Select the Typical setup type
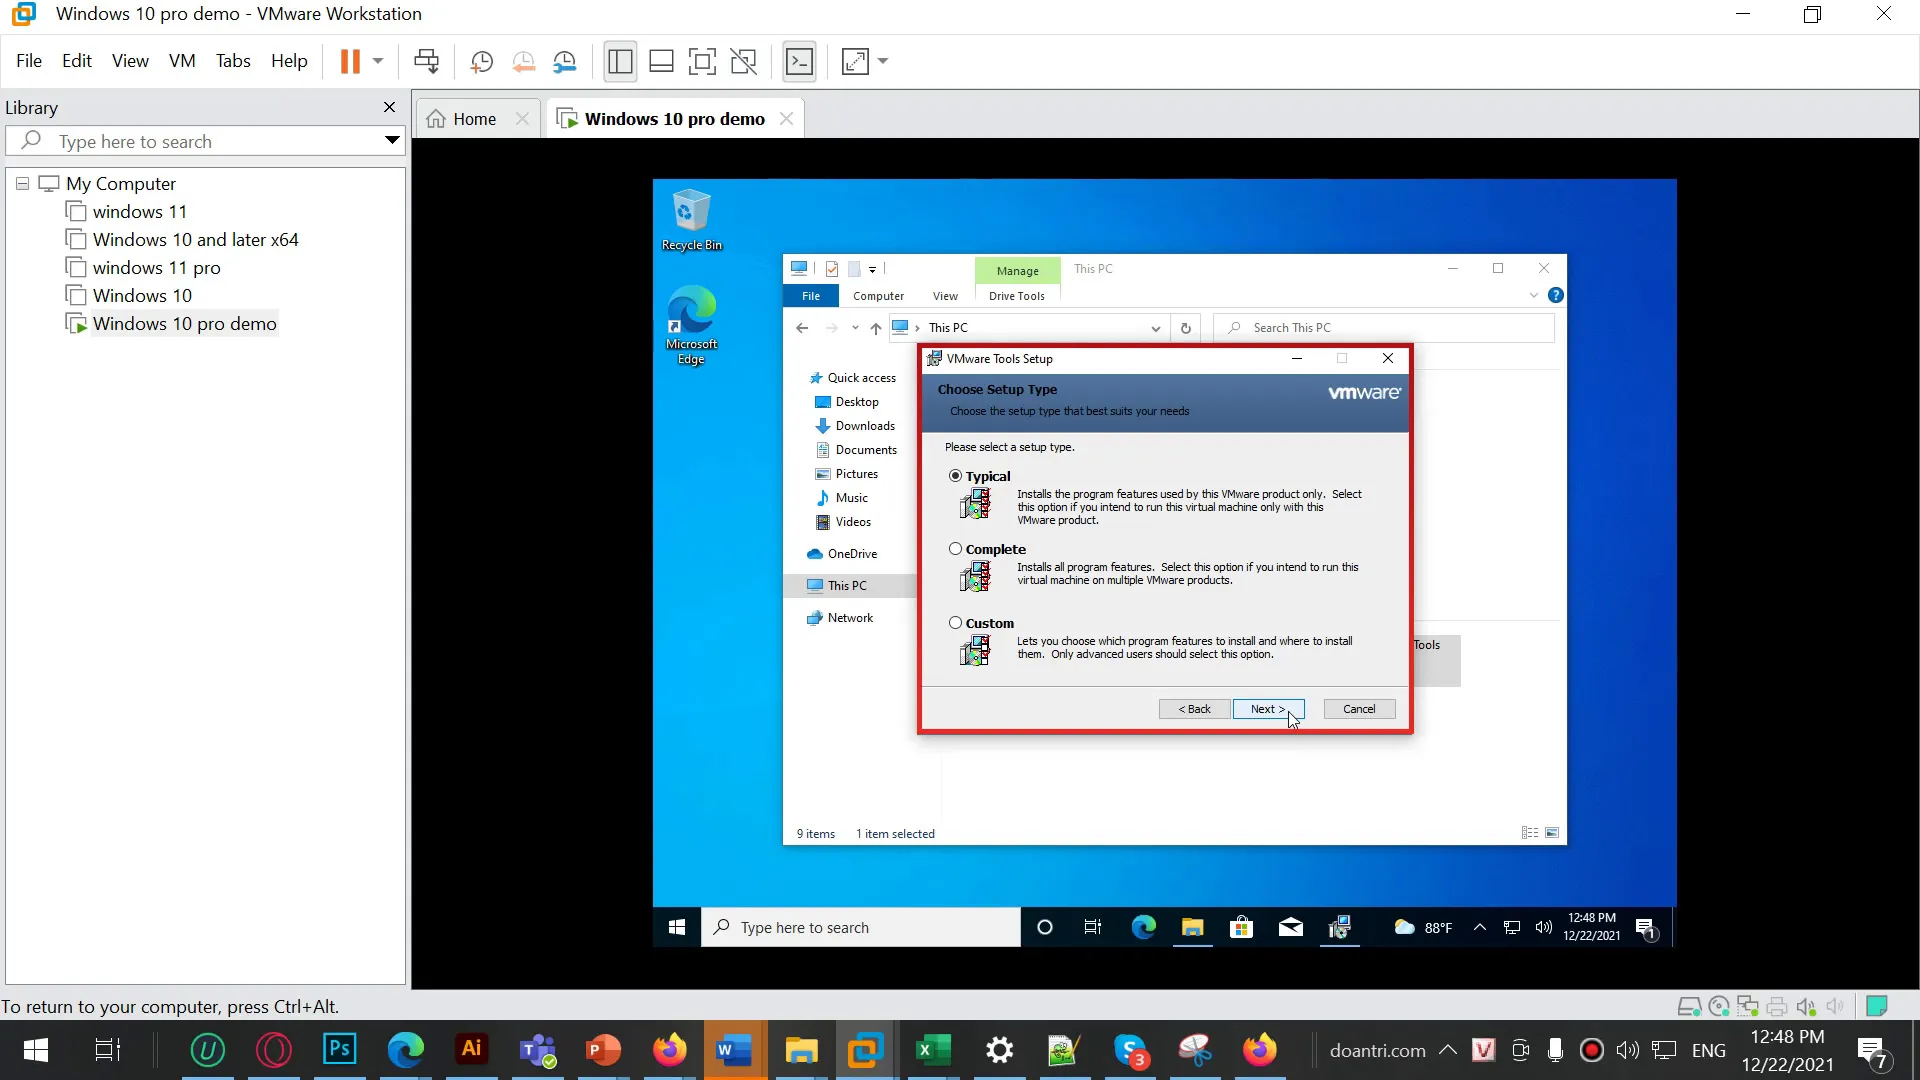Viewport: 1920px width, 1080px height. click(x=957, y=475)
